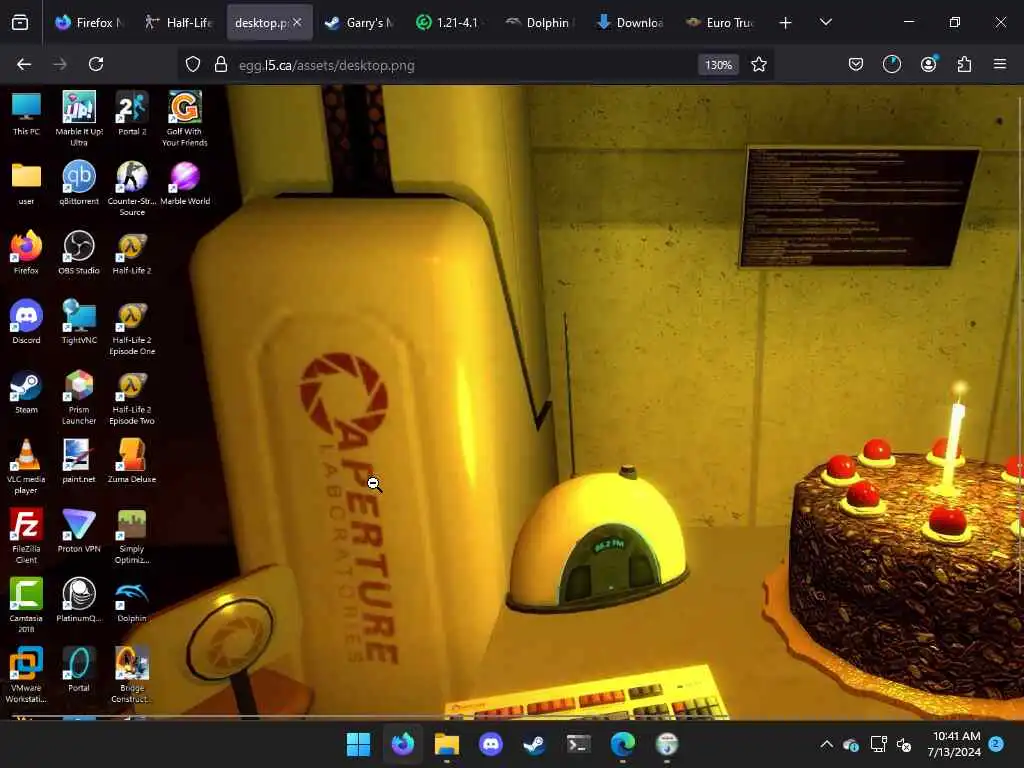Open the muted volume tray icon
This screenshot has height=768, width=1024.
(x=904, y=744)
